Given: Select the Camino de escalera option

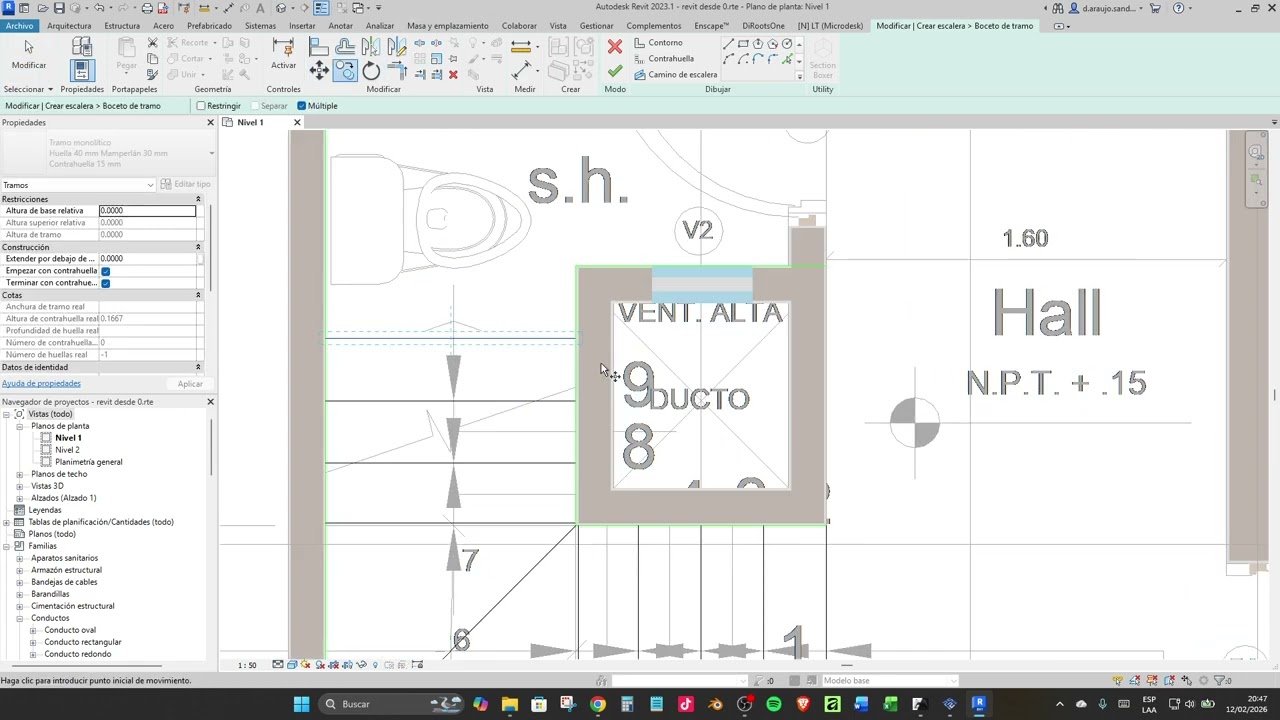Looking at the screenshot, I should click(x=675, y=75).
